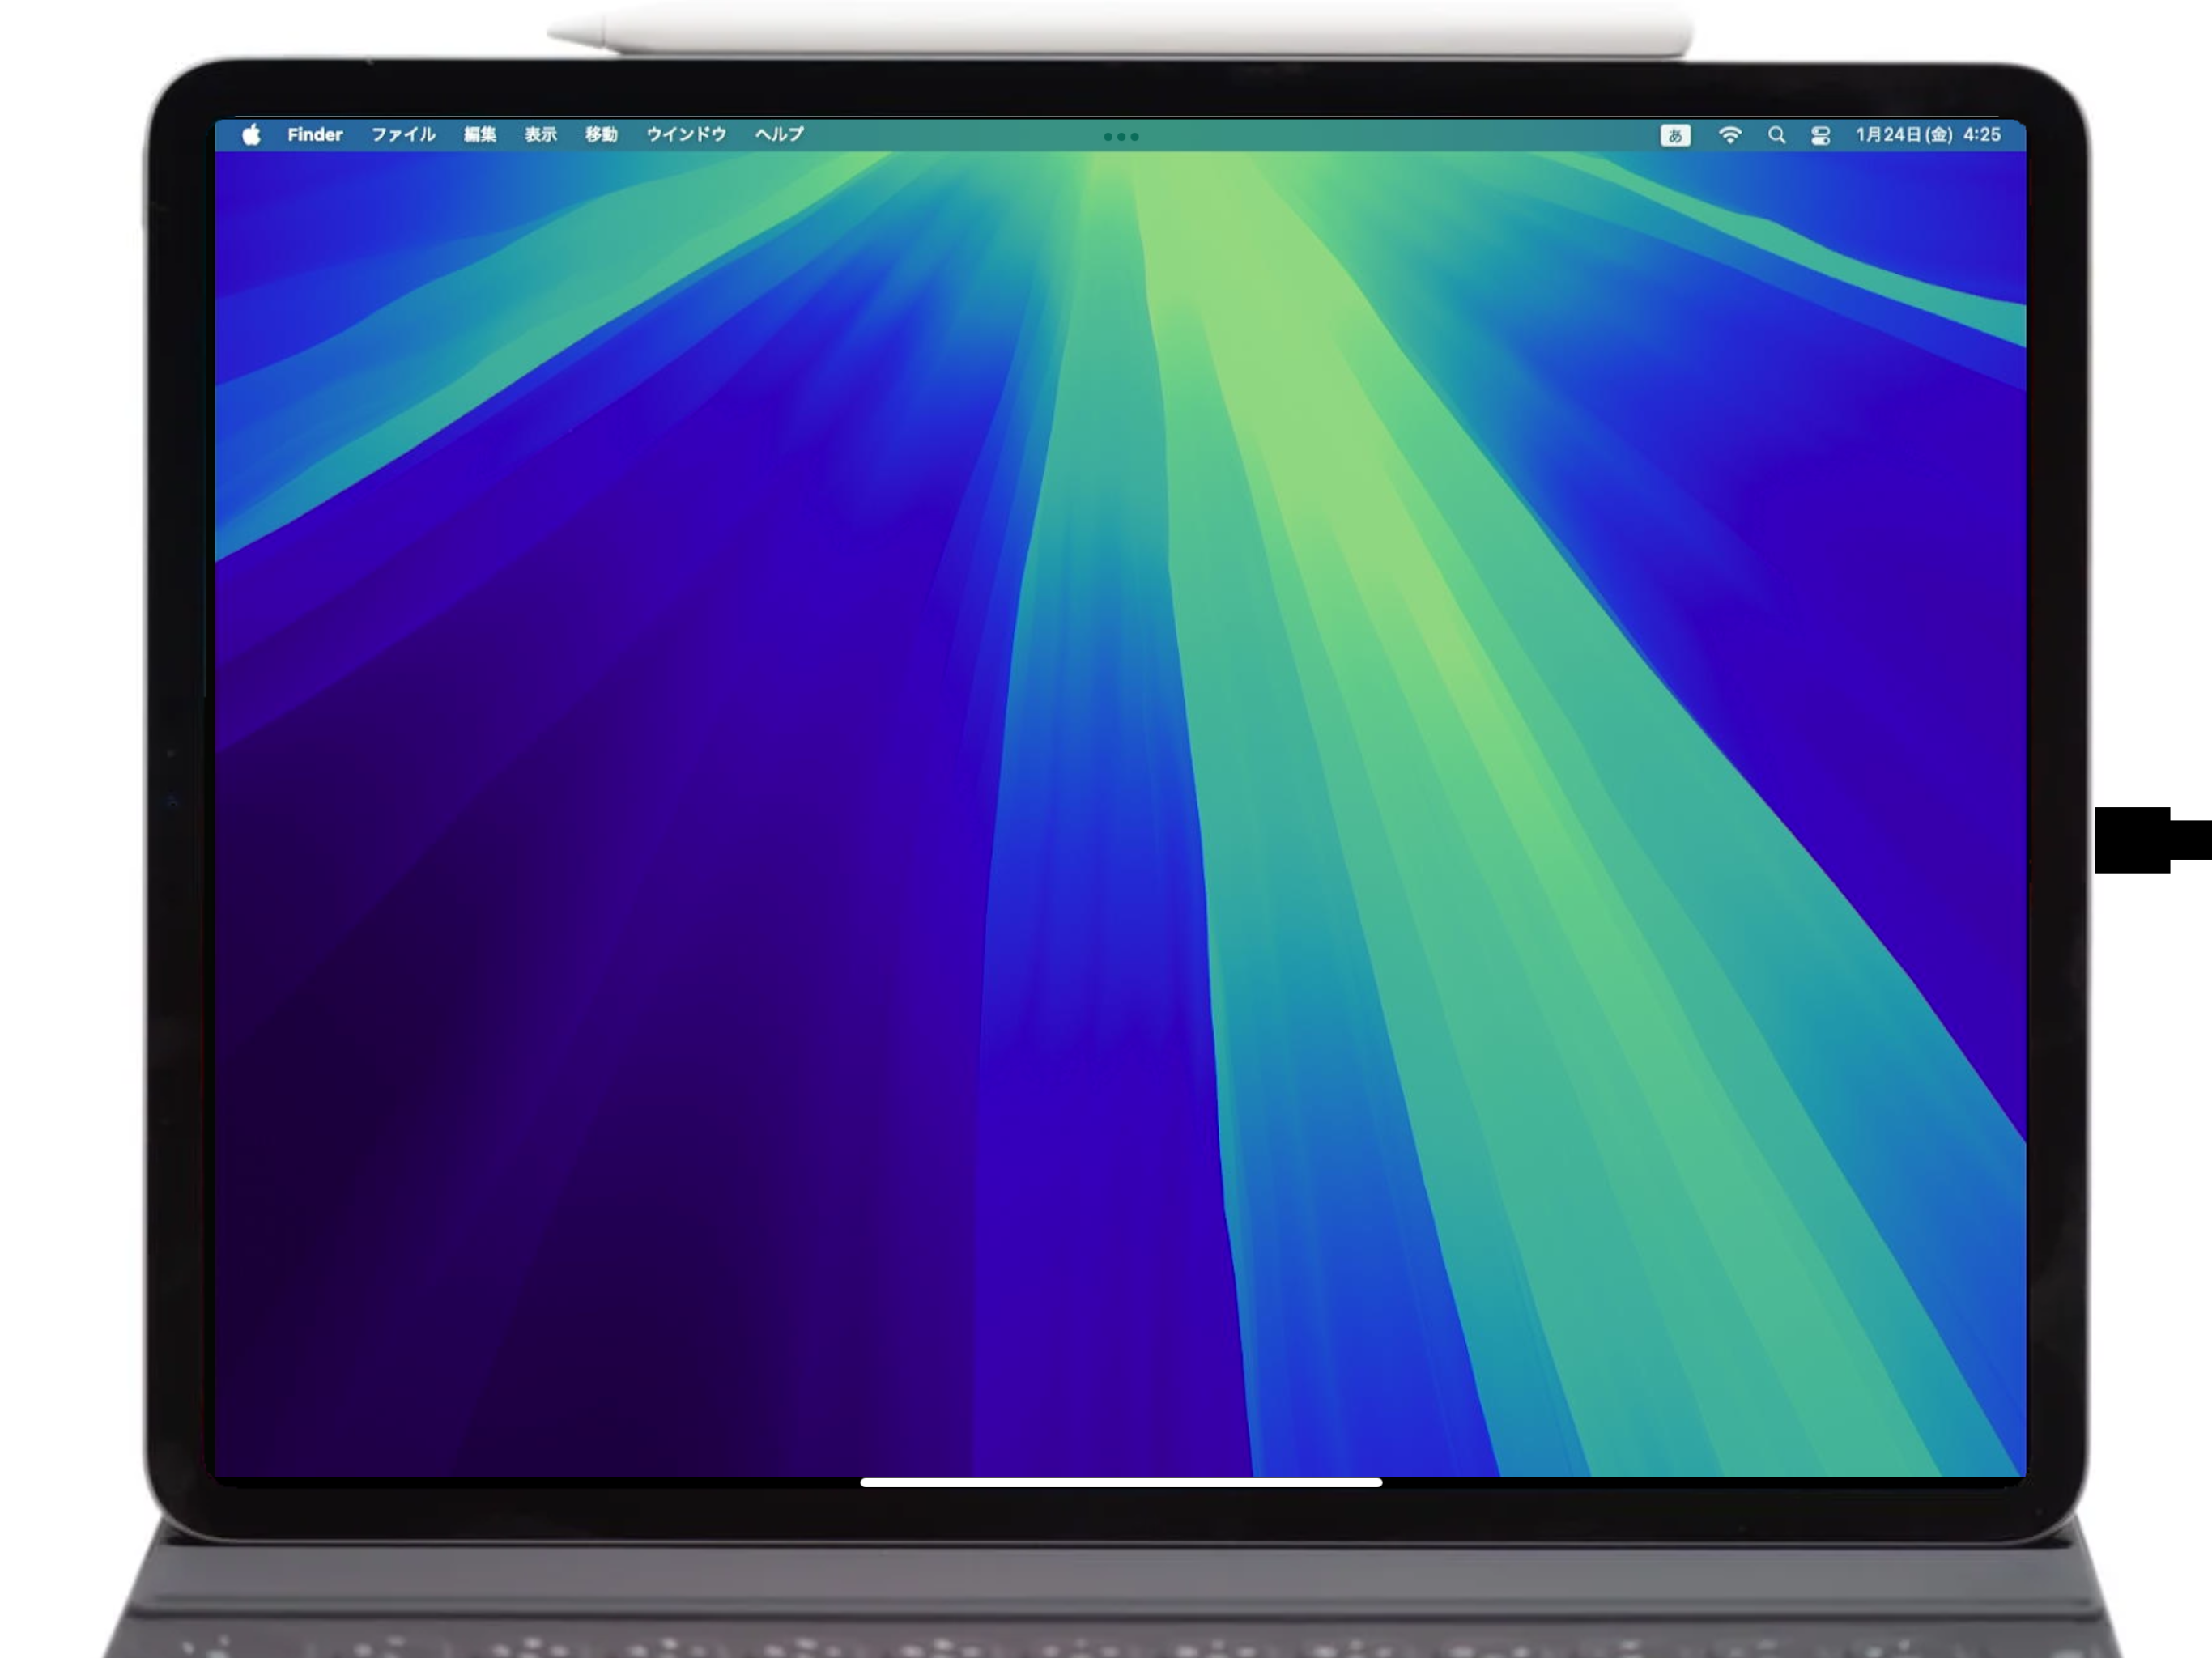Click the 1月24日(金) date text
Screen dimensions: 2212x1658
tap(1904, 135)
